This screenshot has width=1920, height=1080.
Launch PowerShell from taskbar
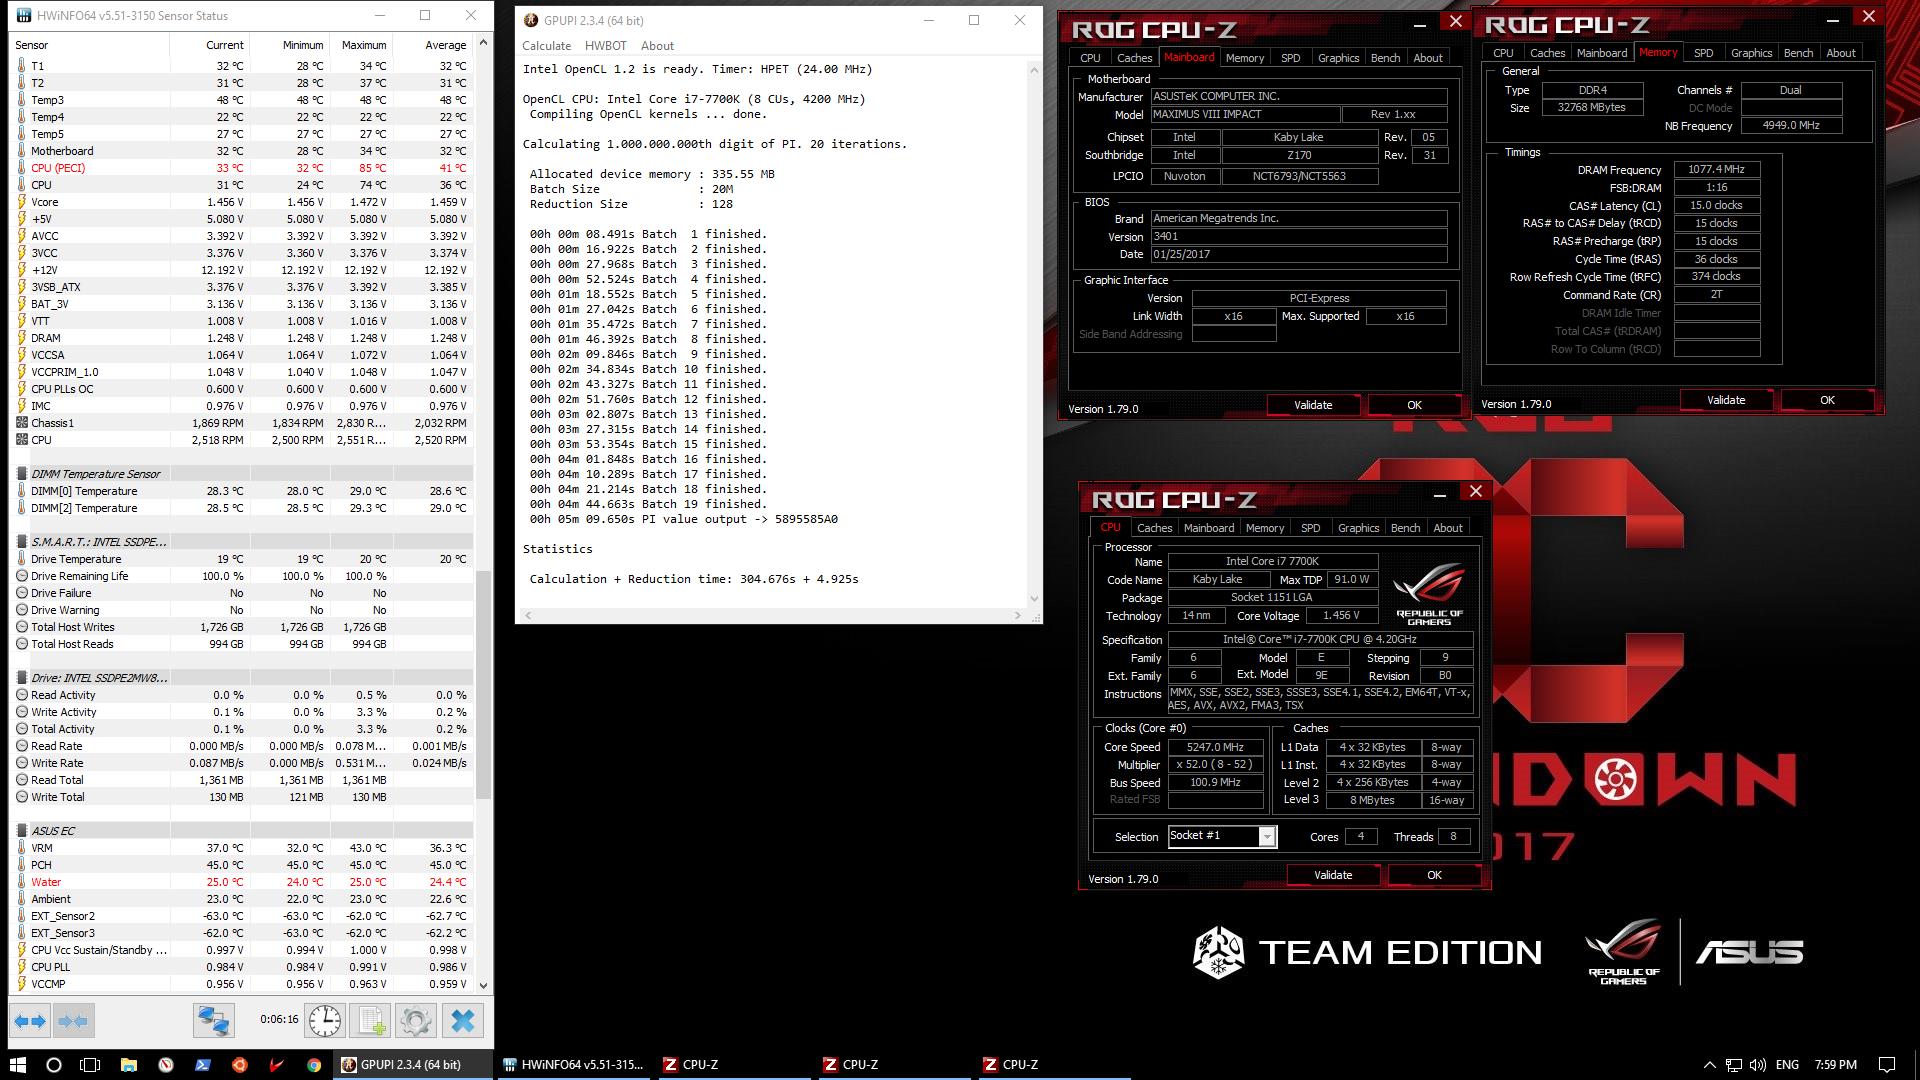coord(202,1065)
